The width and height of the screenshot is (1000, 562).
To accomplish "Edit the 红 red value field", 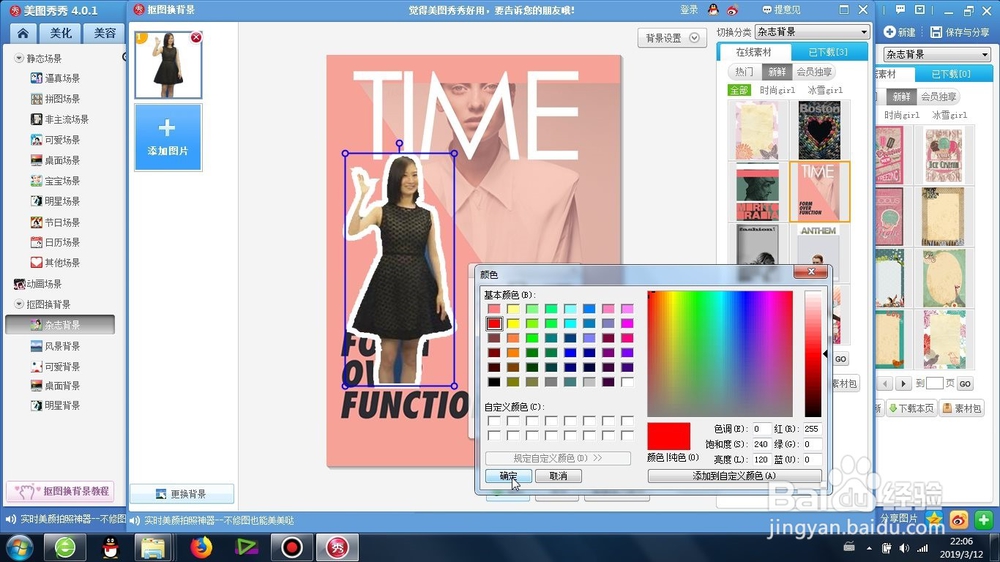I will (x=812, y=429).
